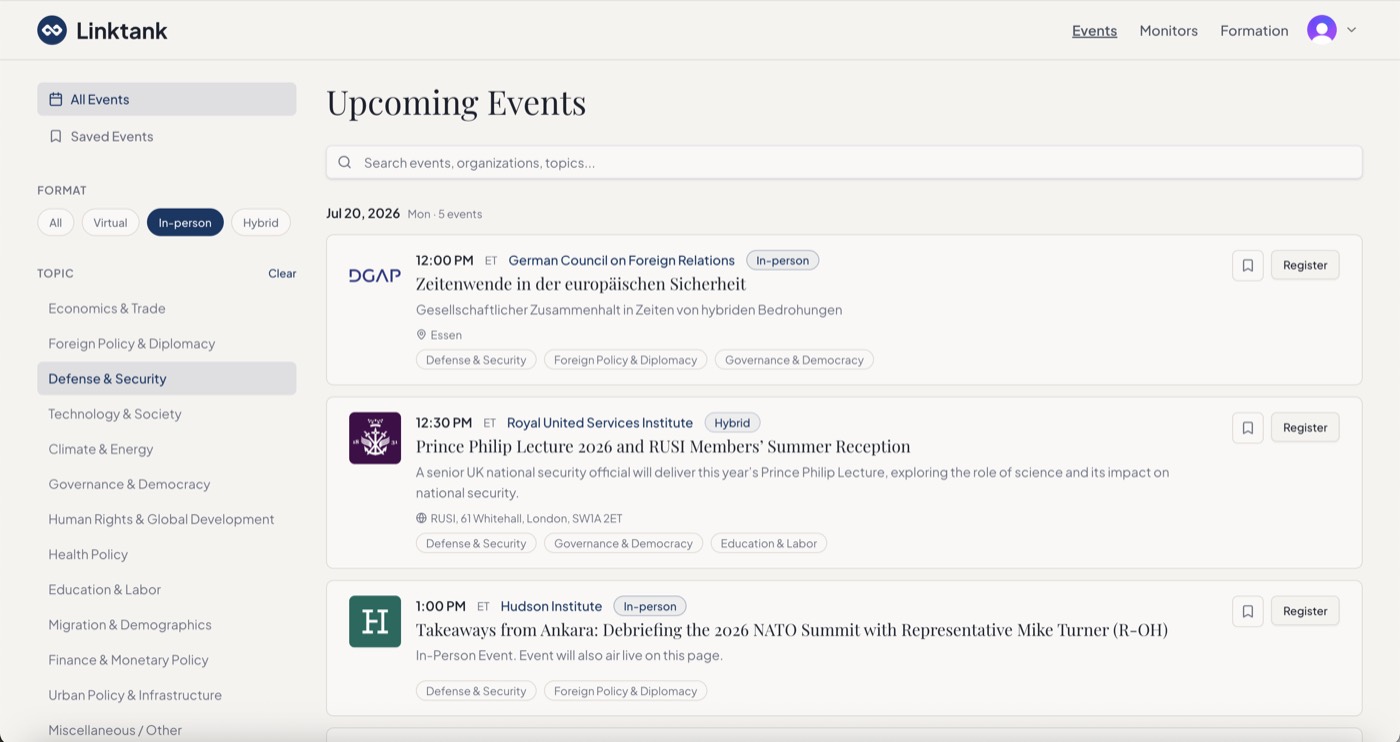Open the Formation nav tab
This screenshot has height=742, width=1400.
(x=1254, y=30)
